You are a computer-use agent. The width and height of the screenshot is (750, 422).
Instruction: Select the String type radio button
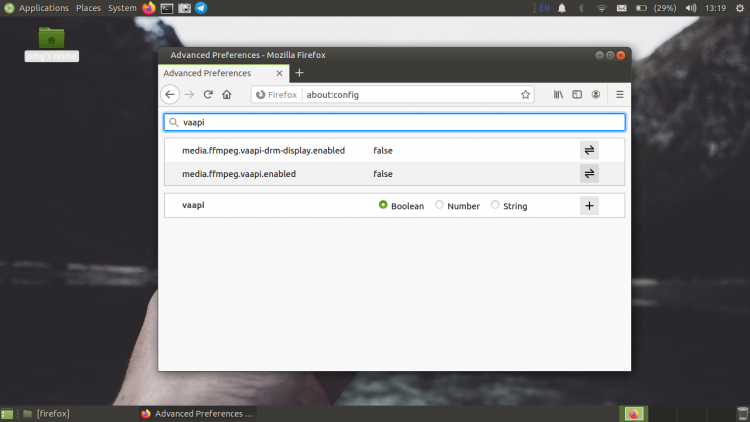pyautogui.click(x=495, y=205)
